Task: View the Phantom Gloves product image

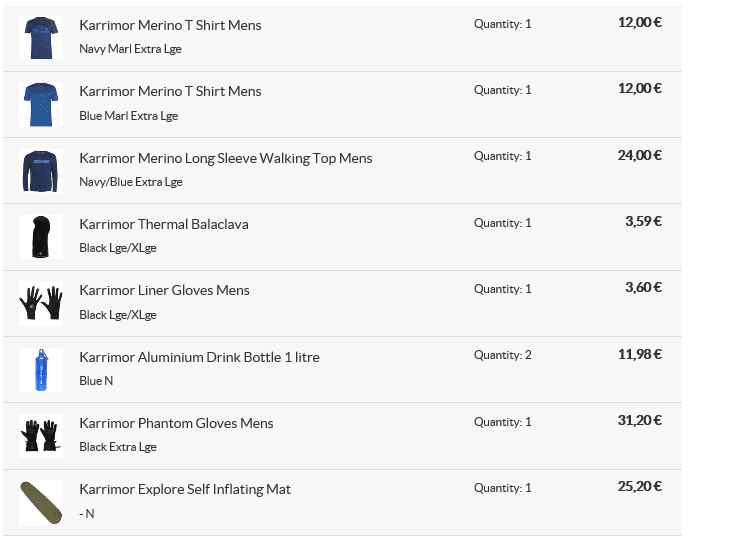Action: pyautogui.click(x=41, y=436)
